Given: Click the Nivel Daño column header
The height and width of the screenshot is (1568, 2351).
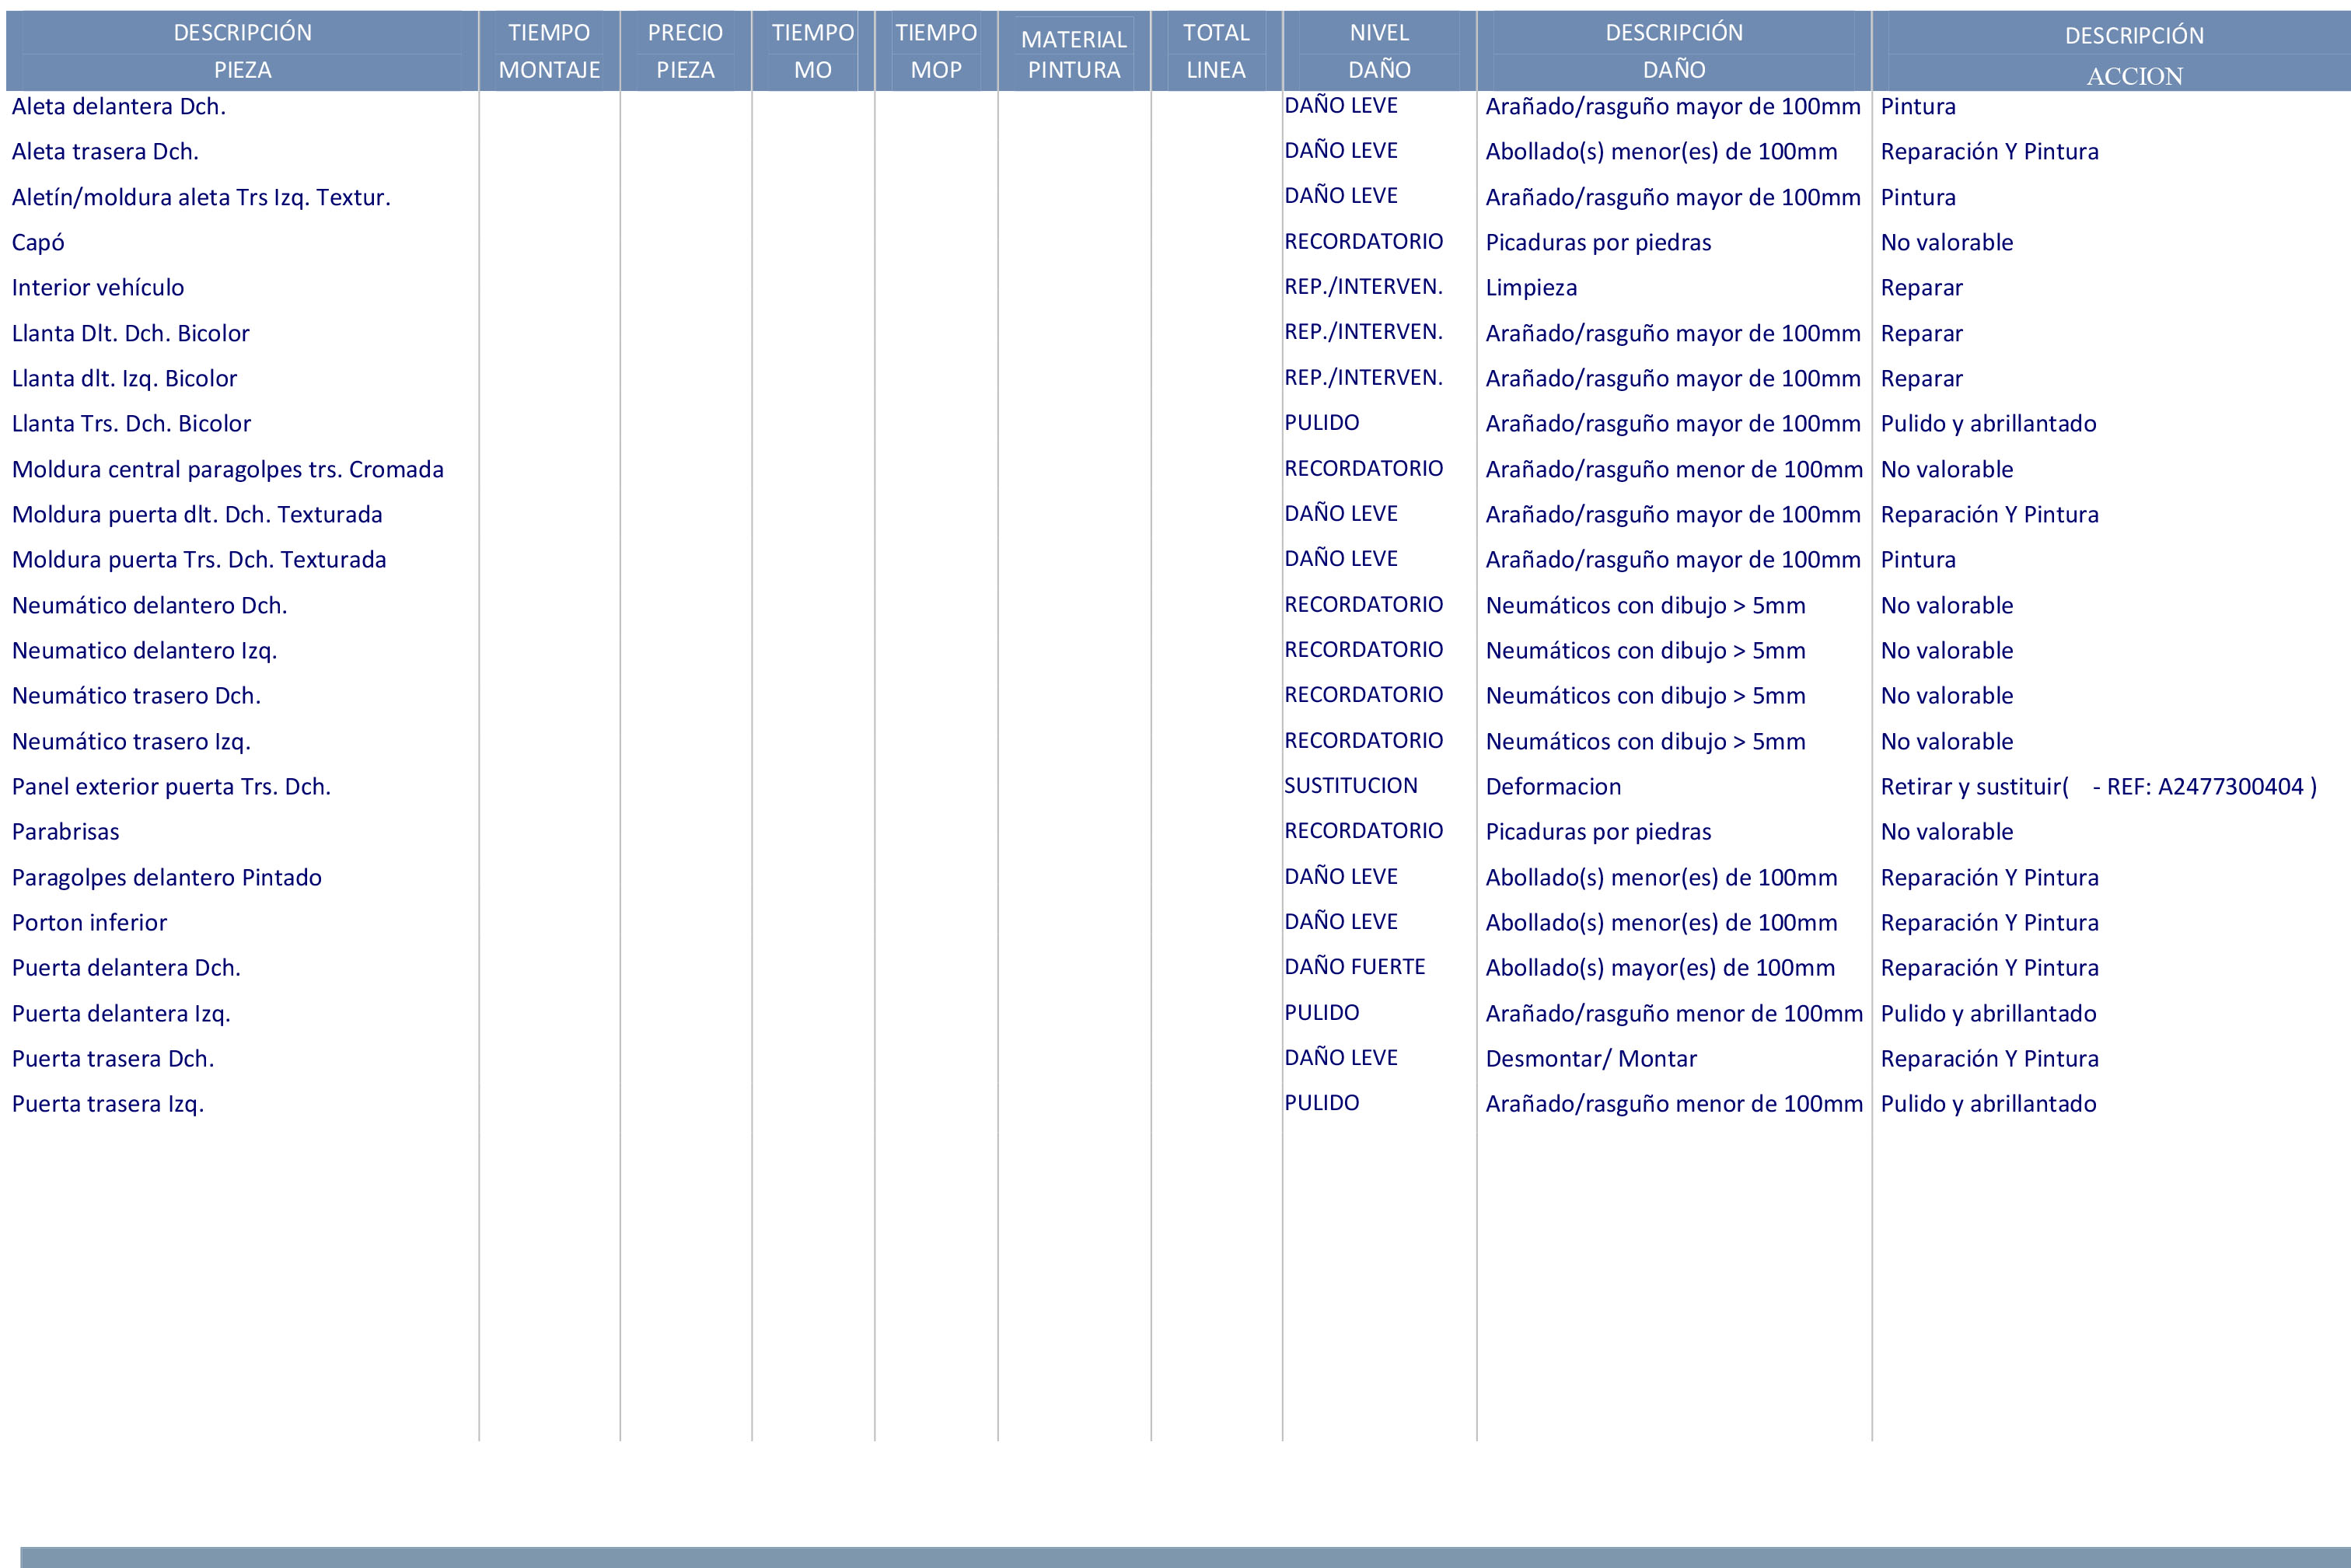Looking at the screenshot, I should [x=1379, y=51].
